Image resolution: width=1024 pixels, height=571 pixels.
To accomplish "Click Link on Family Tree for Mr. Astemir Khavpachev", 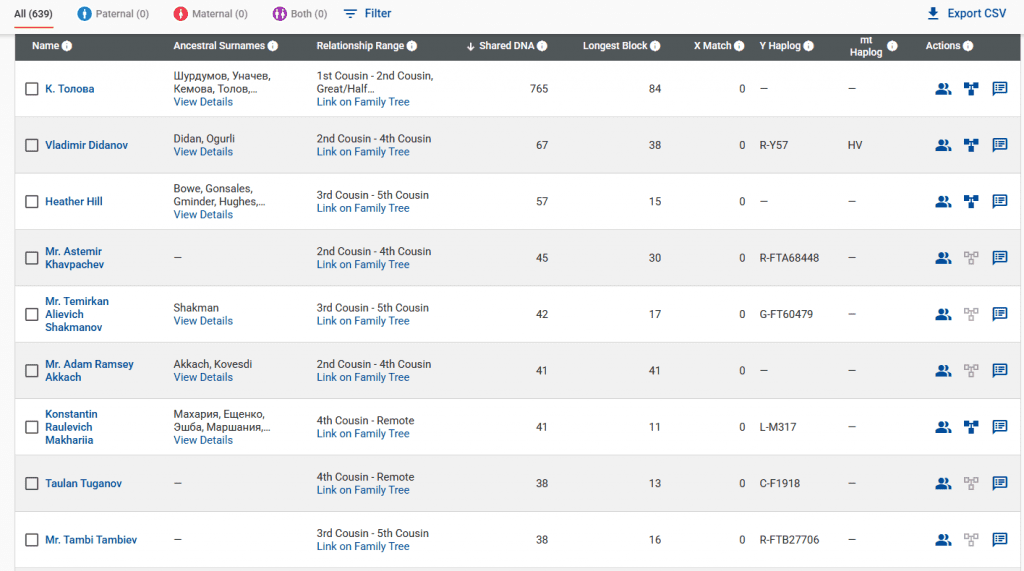I will tap(363, 265).
